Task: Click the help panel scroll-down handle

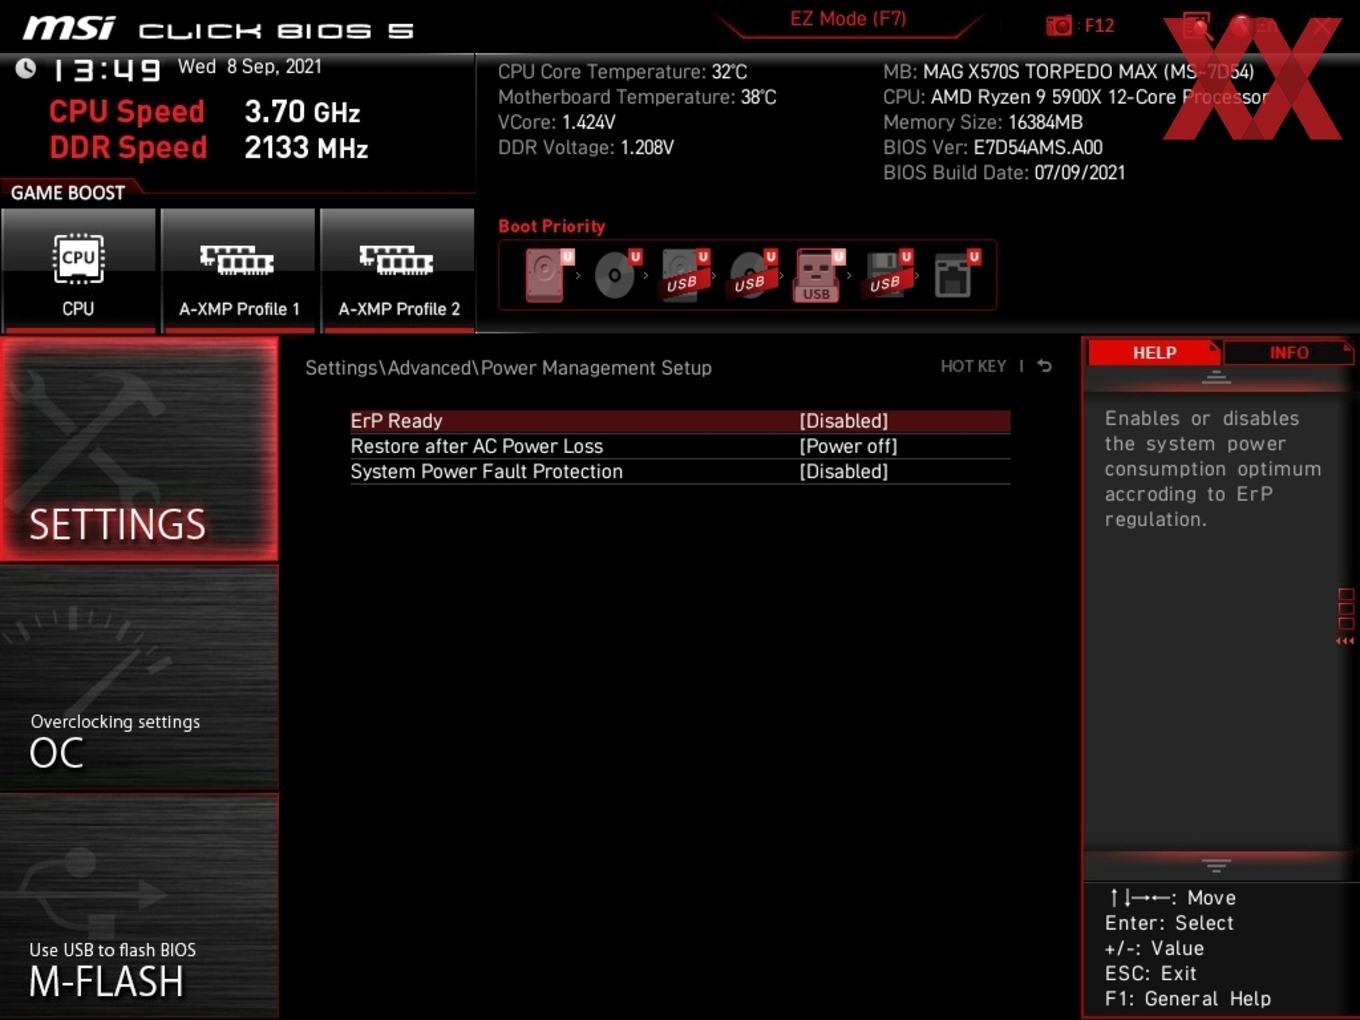Action: (x=1216, y=865)
